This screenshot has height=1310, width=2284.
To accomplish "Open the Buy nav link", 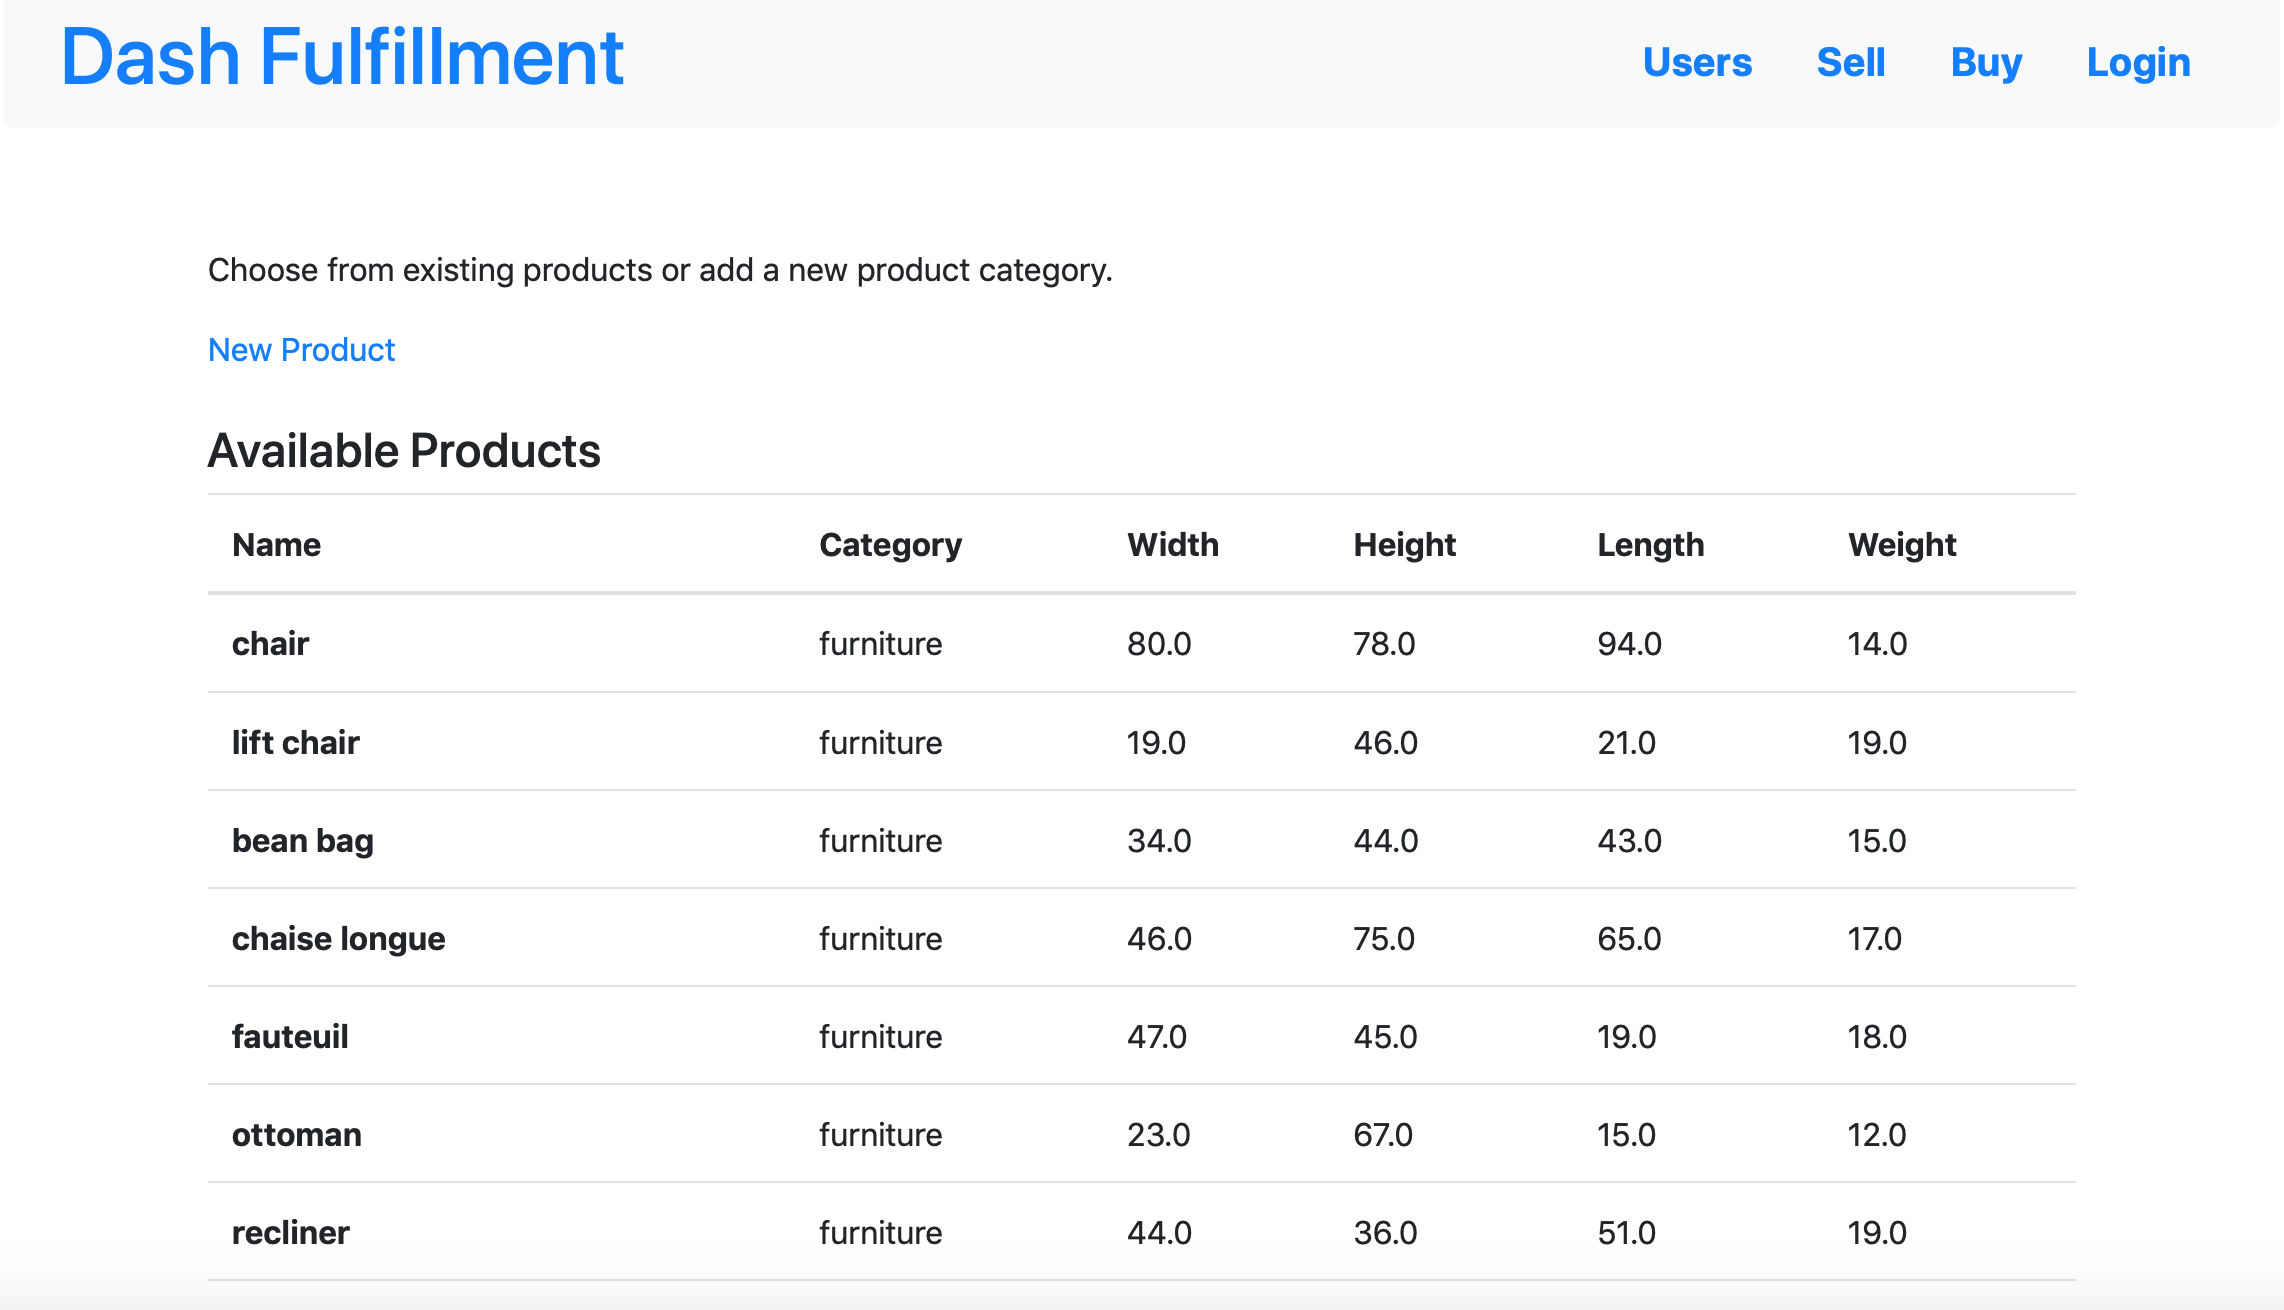I will (x=1985, y=63).
